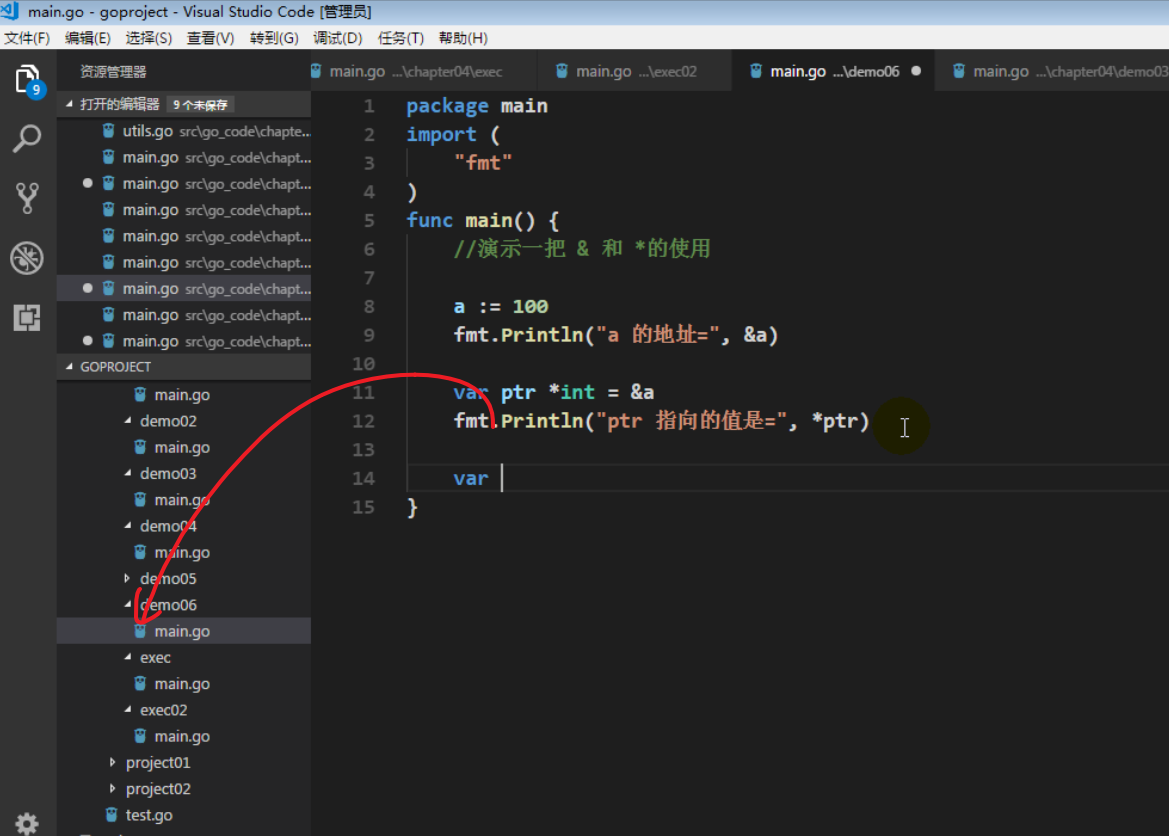Collapse the demo02 folder
The image size is (1169, 836).
(127, 421)
